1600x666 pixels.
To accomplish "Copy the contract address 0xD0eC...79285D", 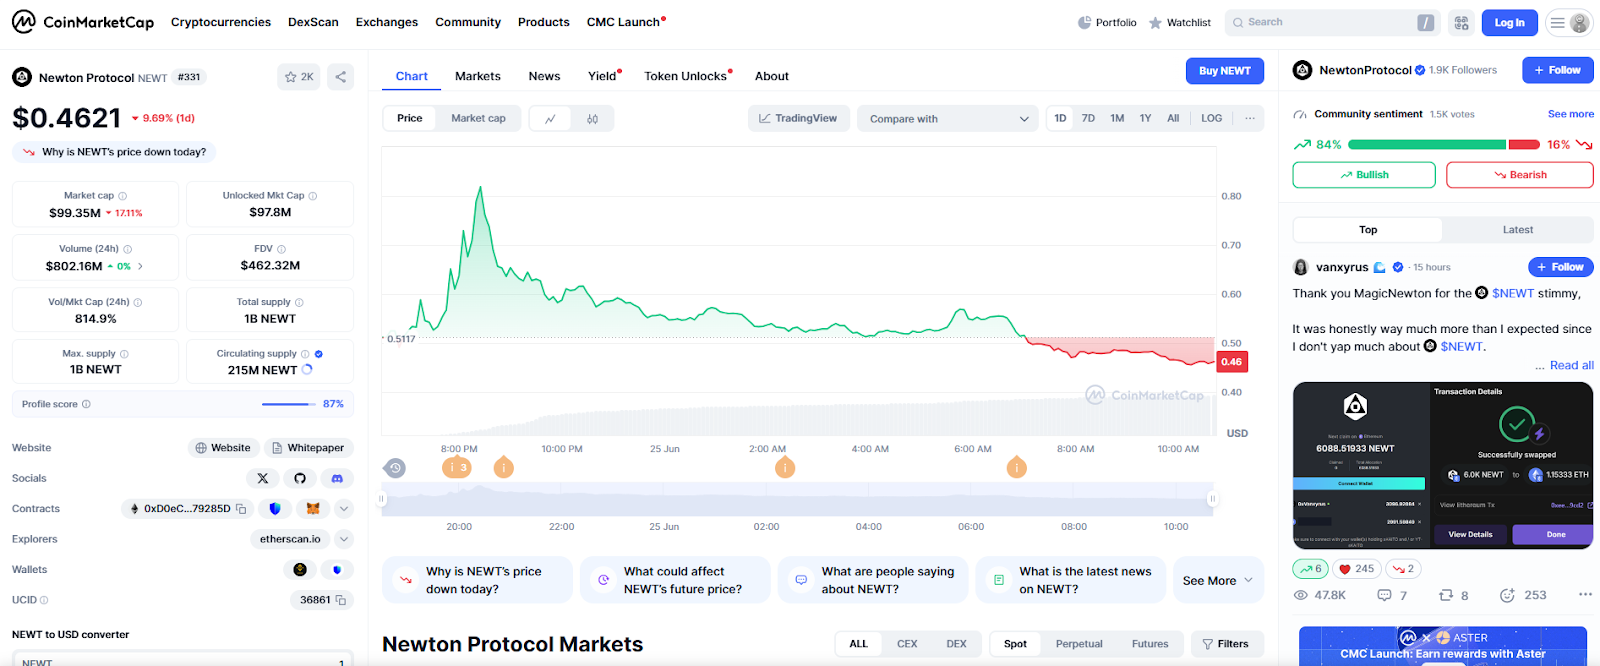I will tap(241, 509).
